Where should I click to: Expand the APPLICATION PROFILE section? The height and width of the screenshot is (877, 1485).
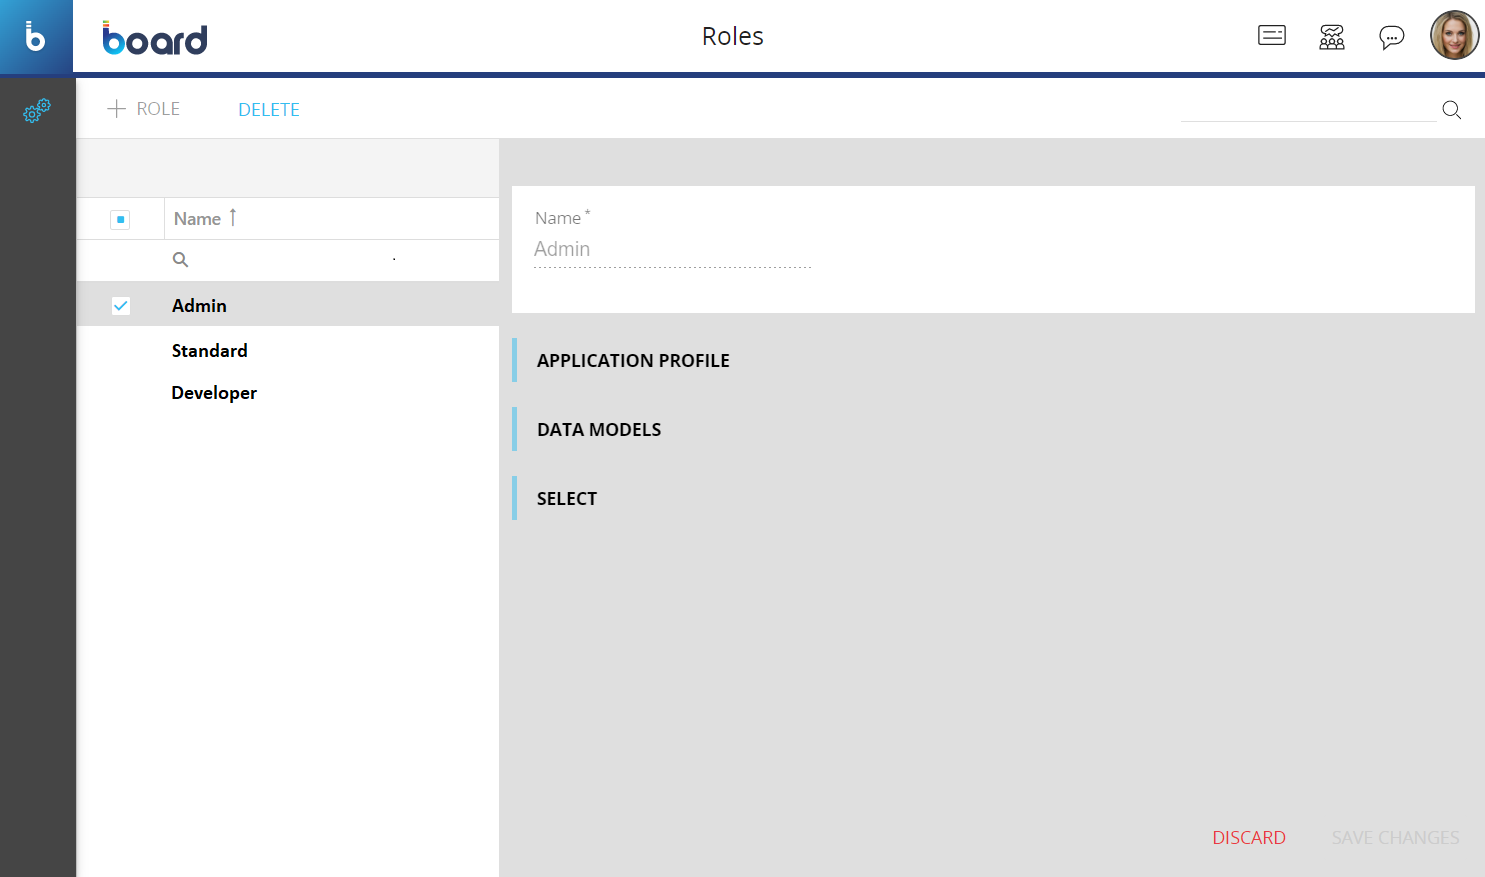click(633, 361)
